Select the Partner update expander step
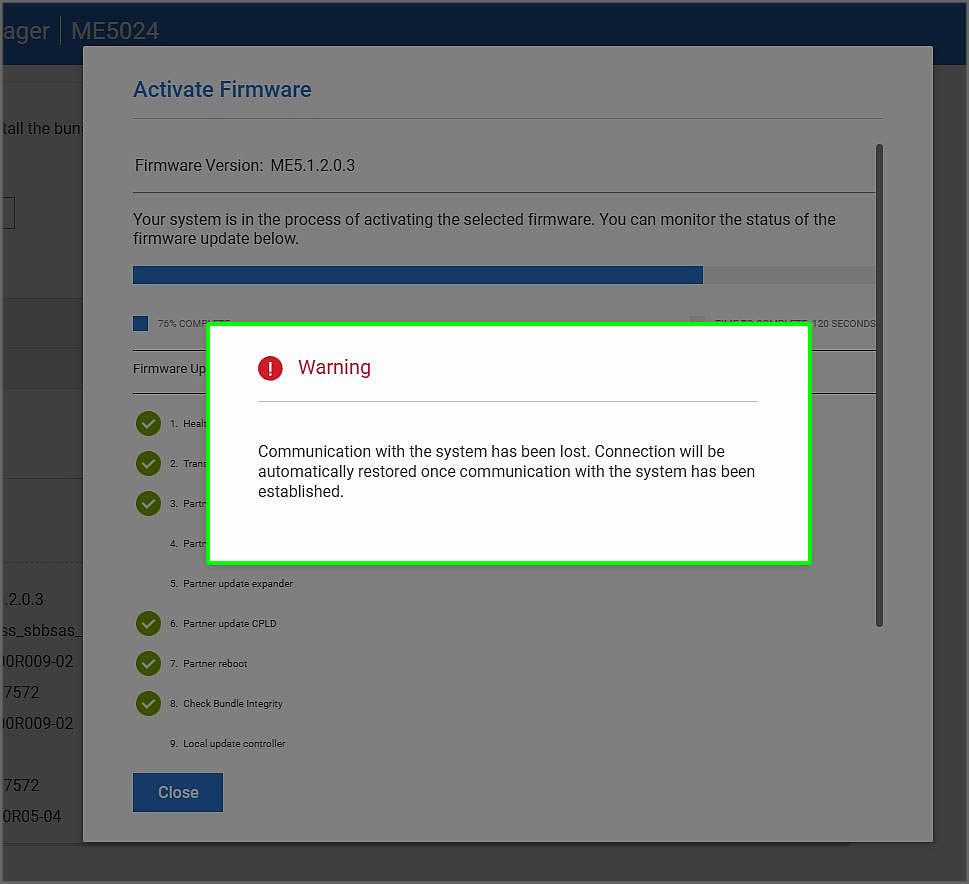Screen dimensions: 969x884 238,584
